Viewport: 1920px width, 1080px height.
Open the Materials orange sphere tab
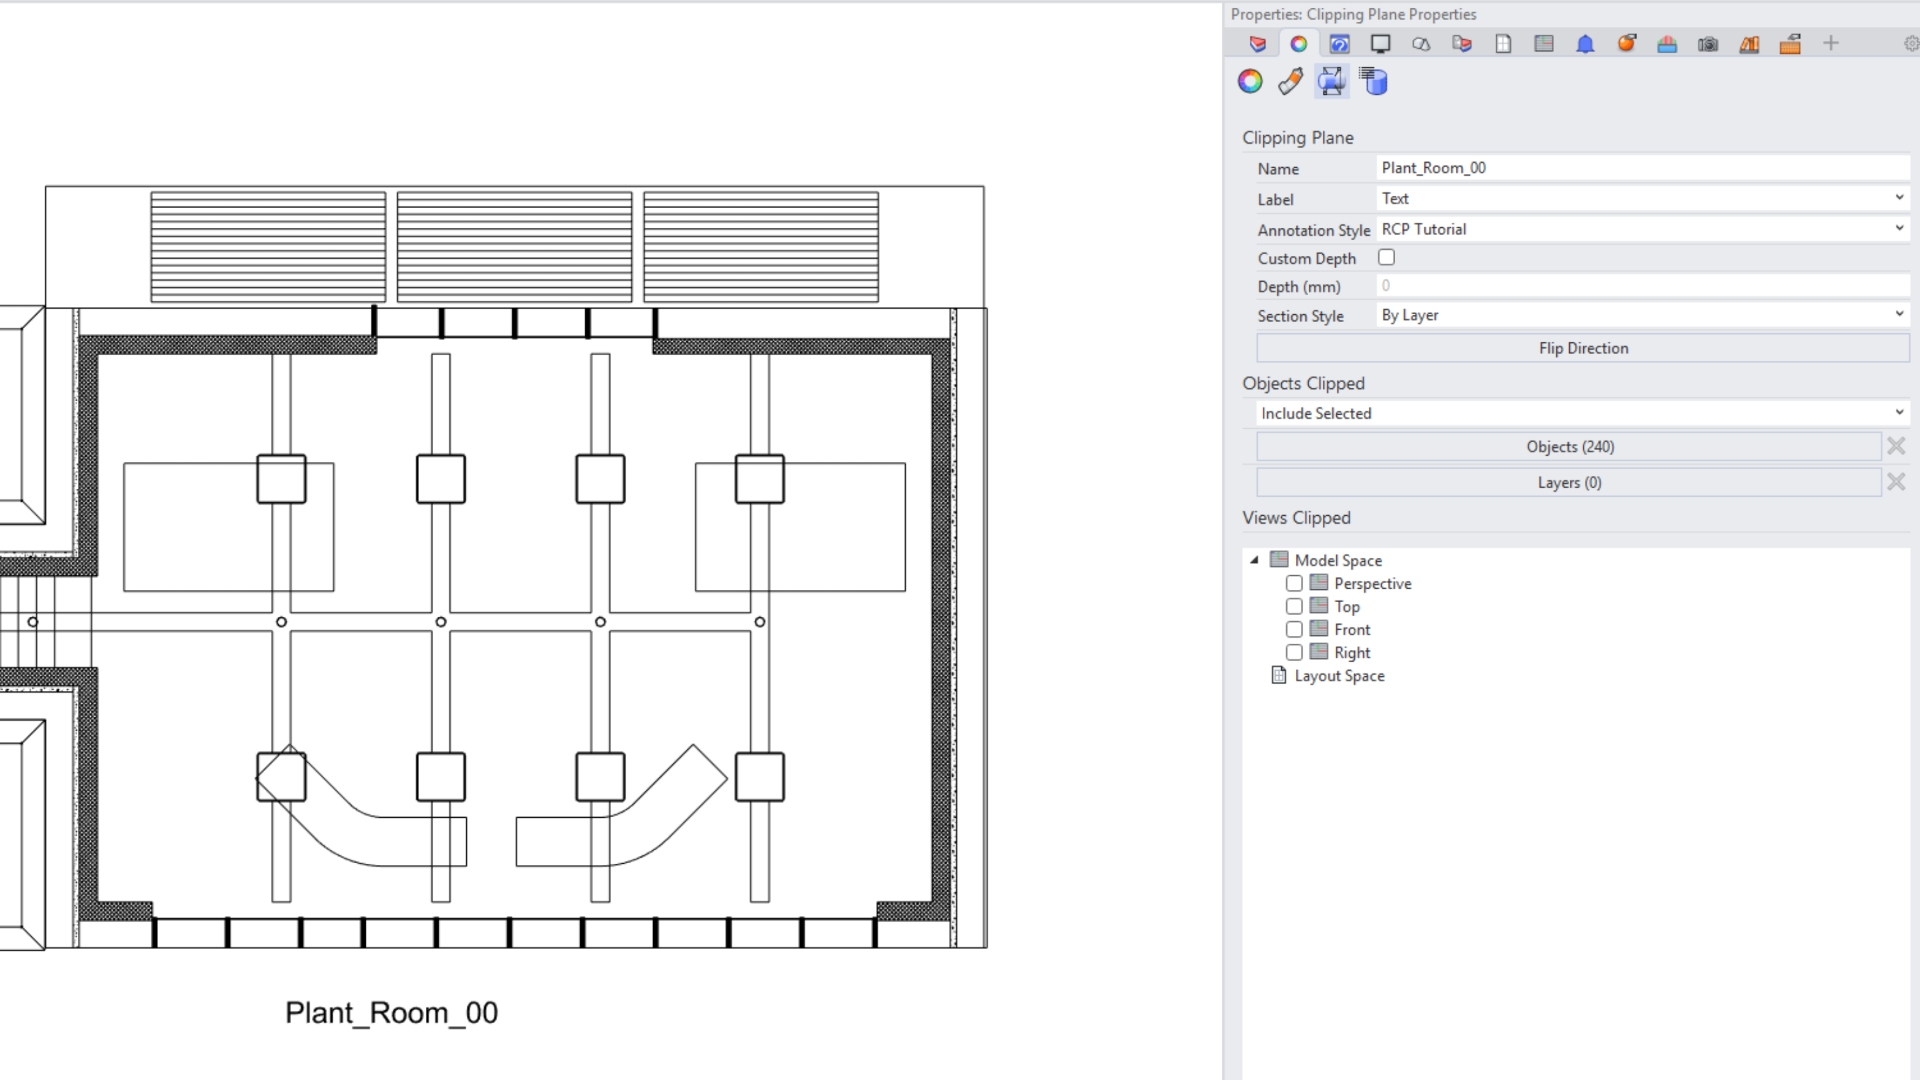coord(1626,44)
